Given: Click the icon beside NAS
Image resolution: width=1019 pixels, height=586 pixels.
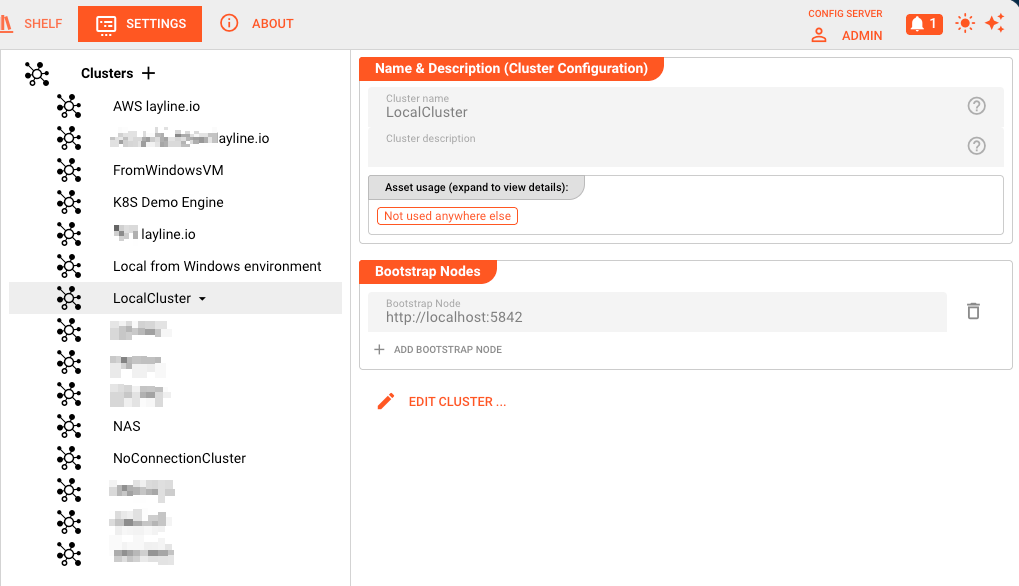Looking at the screenshot, I should (69, 426).
